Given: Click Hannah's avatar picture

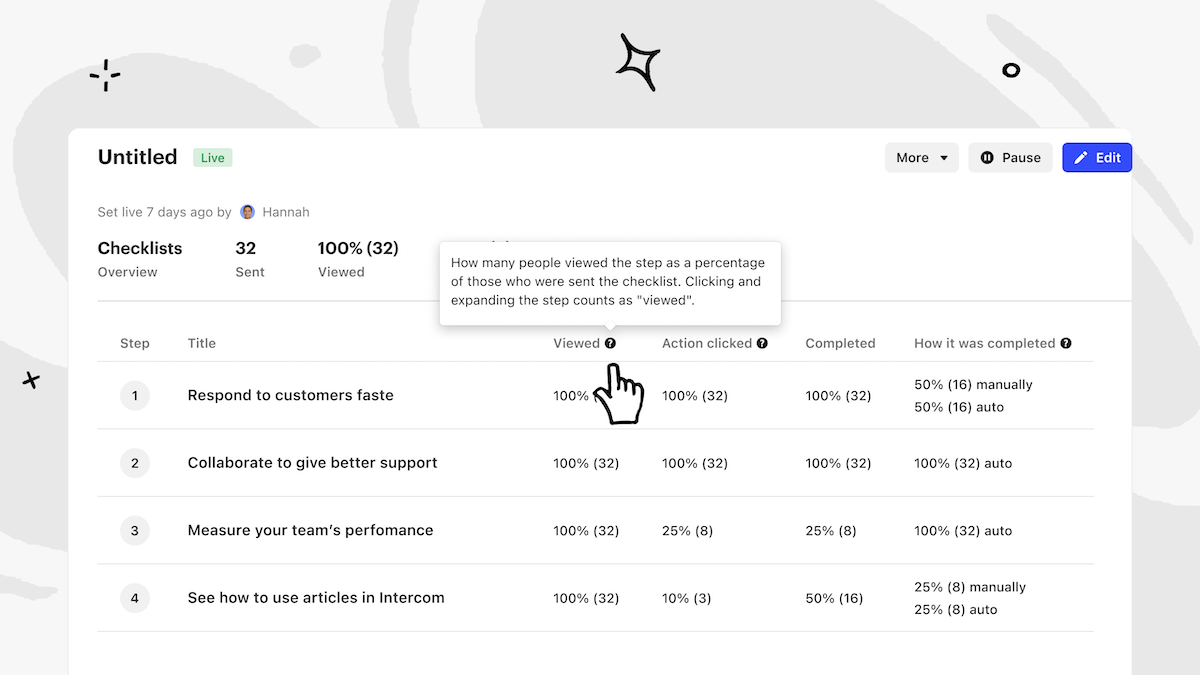Looking at the screenshot, I should point(248,212).
